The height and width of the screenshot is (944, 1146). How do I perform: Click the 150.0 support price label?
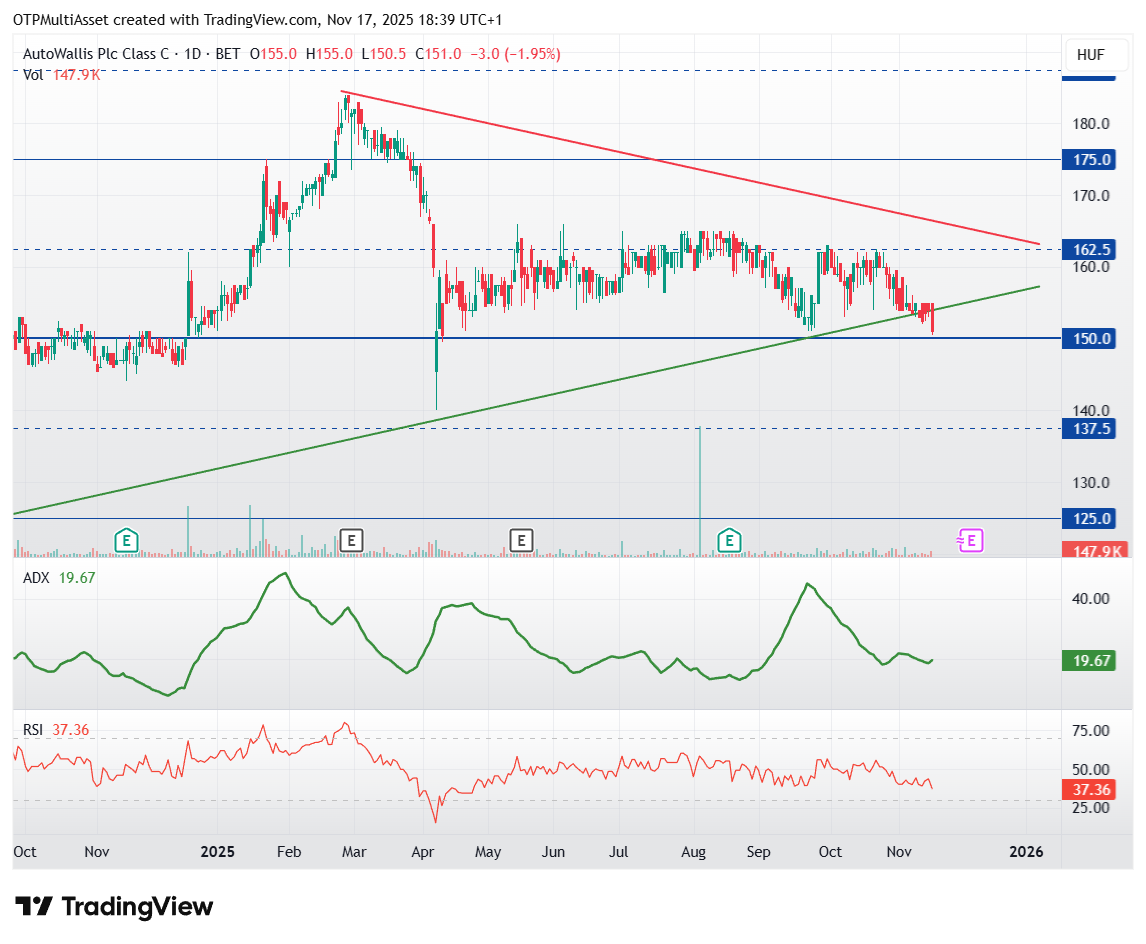point(1090,339)
